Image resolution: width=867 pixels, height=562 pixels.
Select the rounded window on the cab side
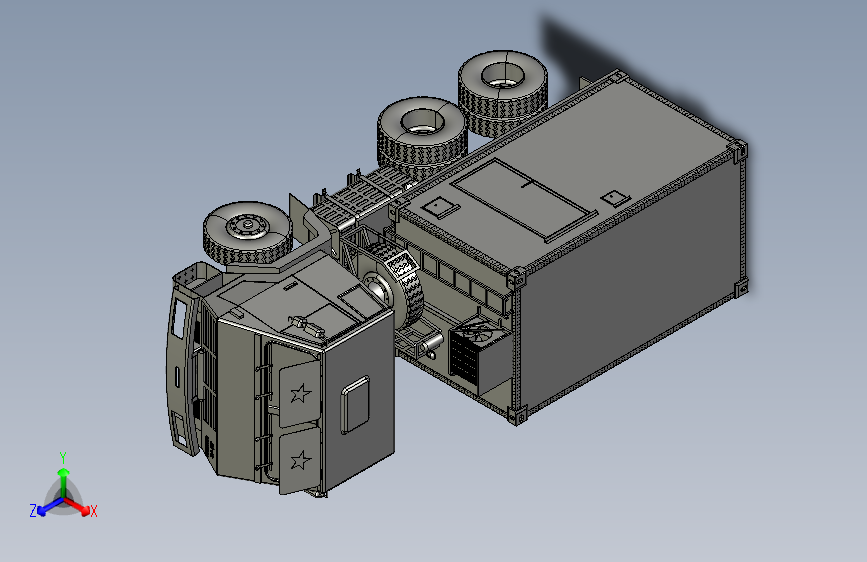[355, 404]
